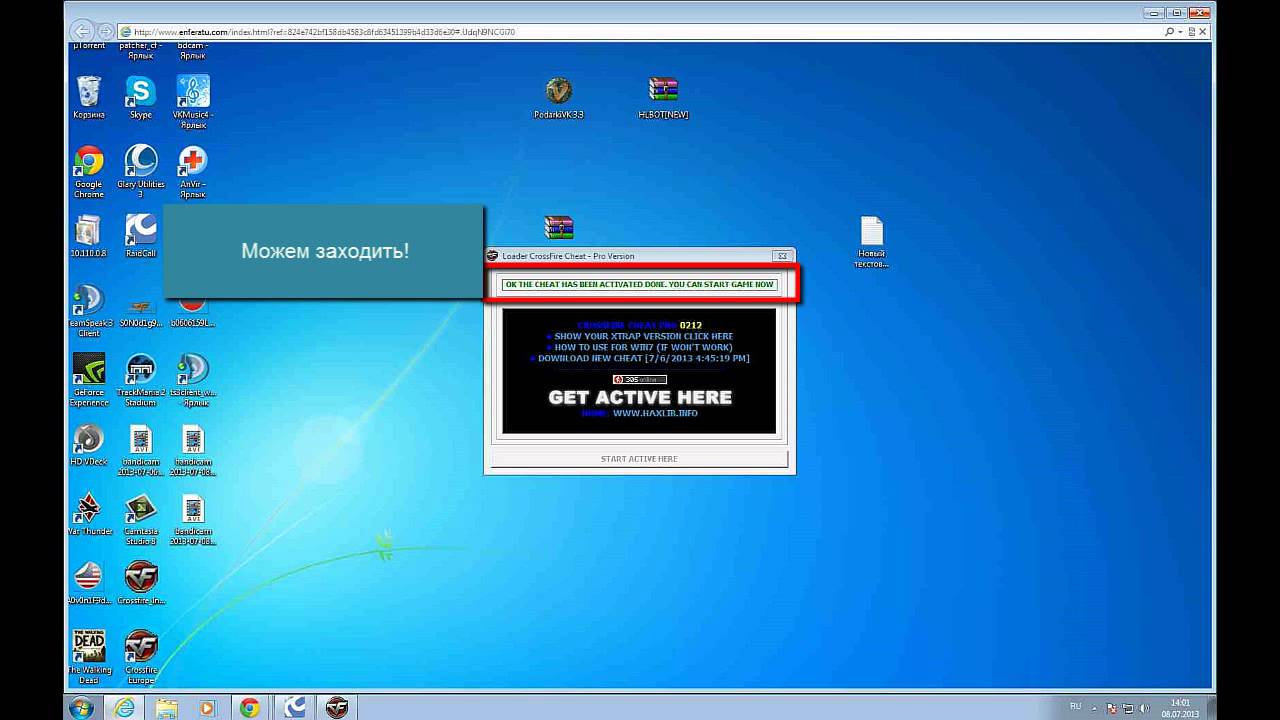Select the HLBOT[NEW] archive icon

pyautogui.click(x=663, y=97)
